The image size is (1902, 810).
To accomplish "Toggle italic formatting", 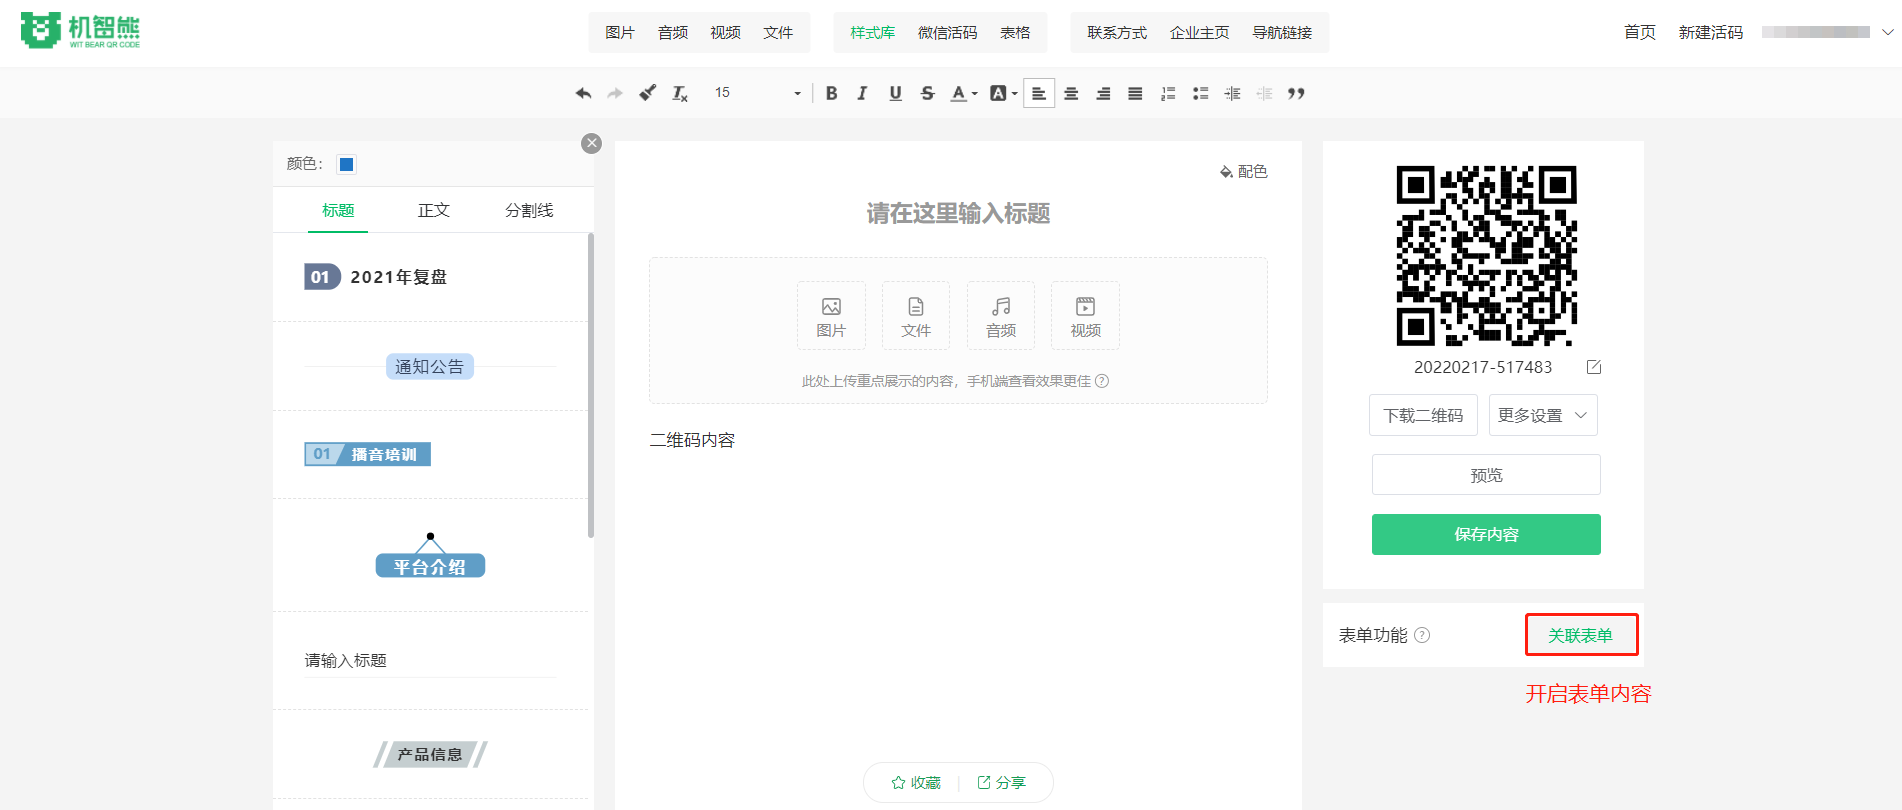I will pyautogui.click(x=862, y=93).
